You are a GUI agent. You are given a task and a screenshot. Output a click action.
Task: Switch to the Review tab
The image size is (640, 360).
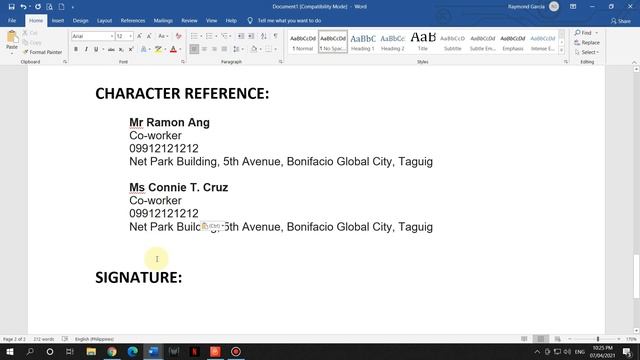pos(189,20)
